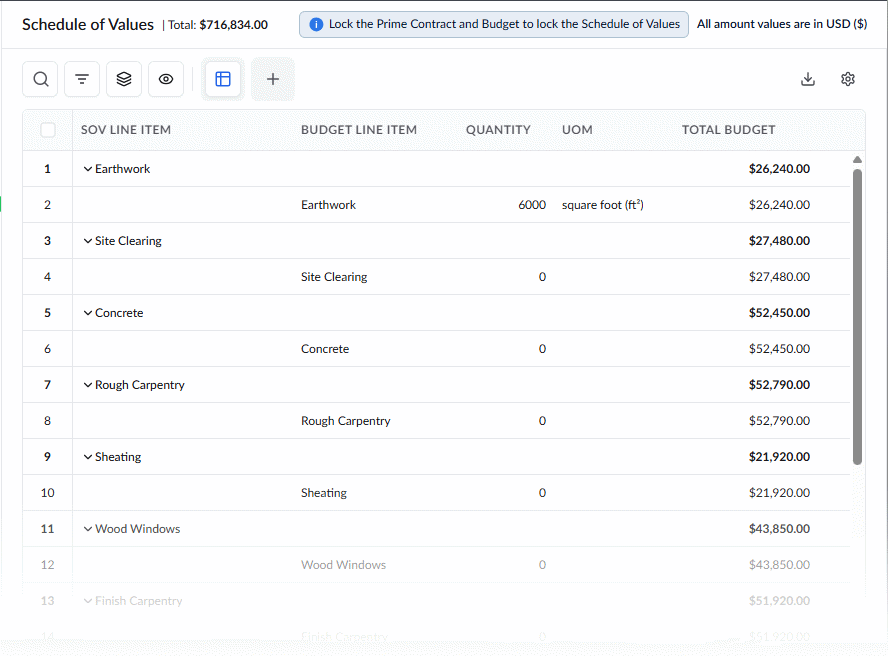Click quantity 0 in Site Clearing row
Image resolution: width=888 pixels, height=656 pixels.
543,276
